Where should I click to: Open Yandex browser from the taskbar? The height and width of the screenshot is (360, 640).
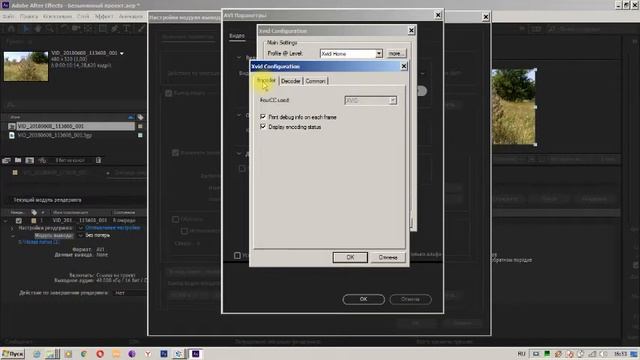click(148, 354)
